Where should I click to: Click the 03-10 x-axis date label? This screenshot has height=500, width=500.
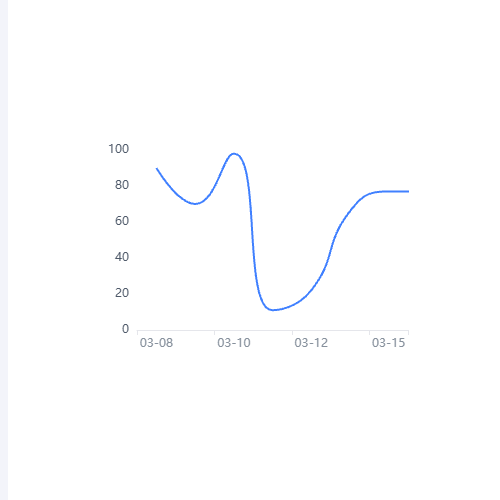[x=234, y=343]
